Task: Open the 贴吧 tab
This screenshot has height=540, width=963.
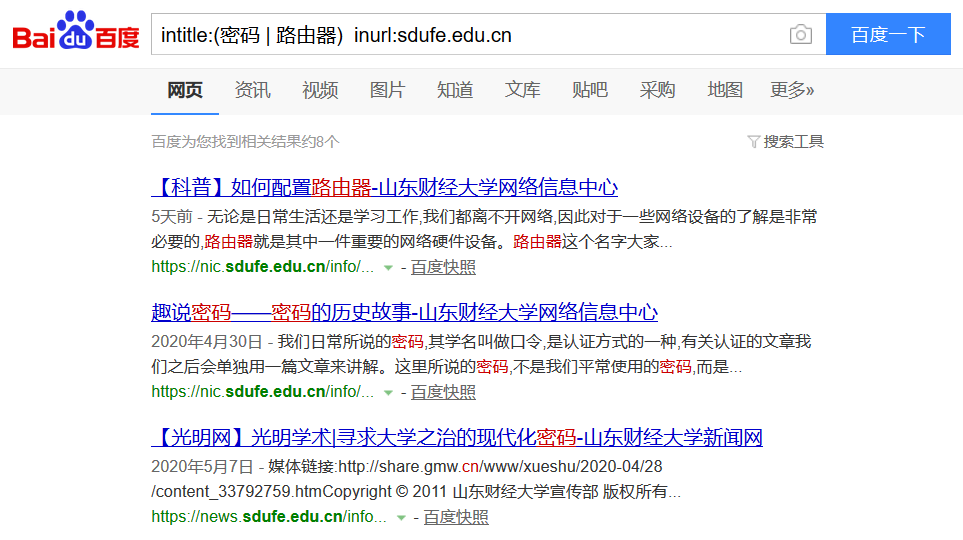Action: coord(590,90)
